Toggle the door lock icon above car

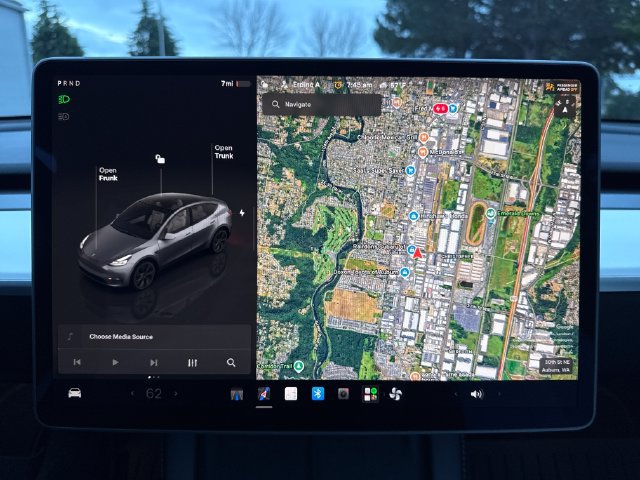[x=160, y=159]
